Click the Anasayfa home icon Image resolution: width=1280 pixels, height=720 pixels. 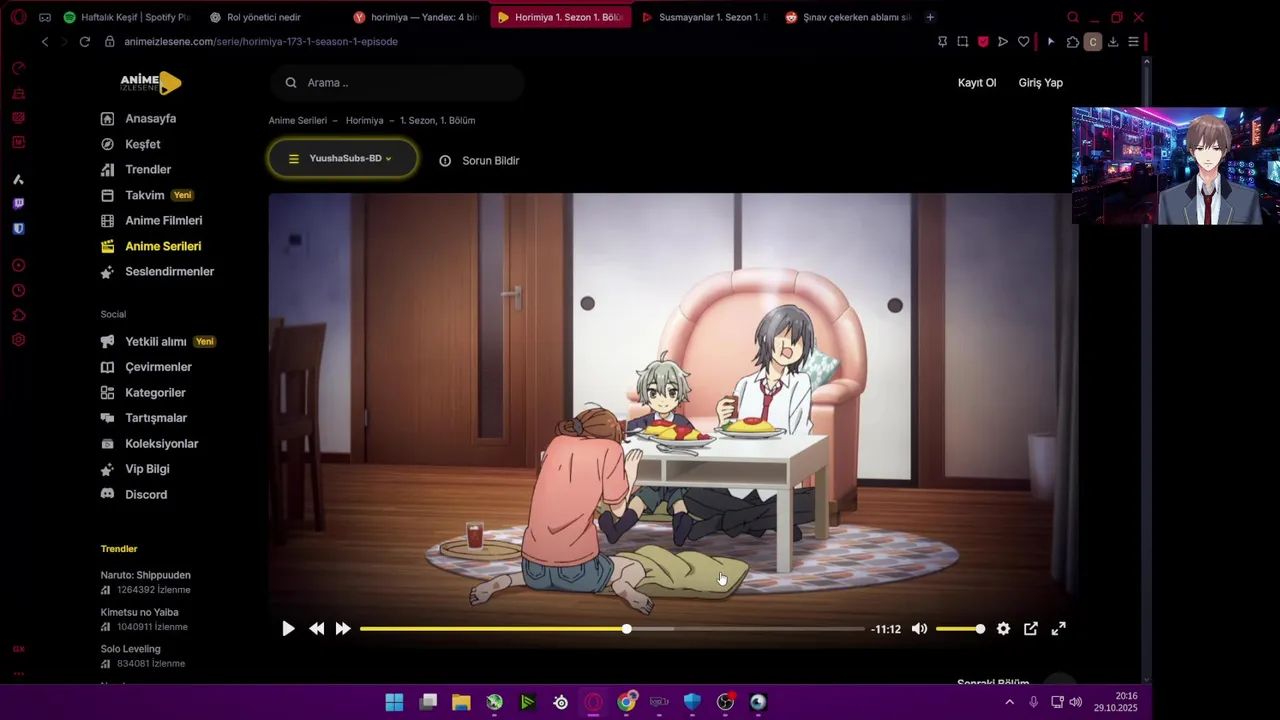click(x=107, y=118)
